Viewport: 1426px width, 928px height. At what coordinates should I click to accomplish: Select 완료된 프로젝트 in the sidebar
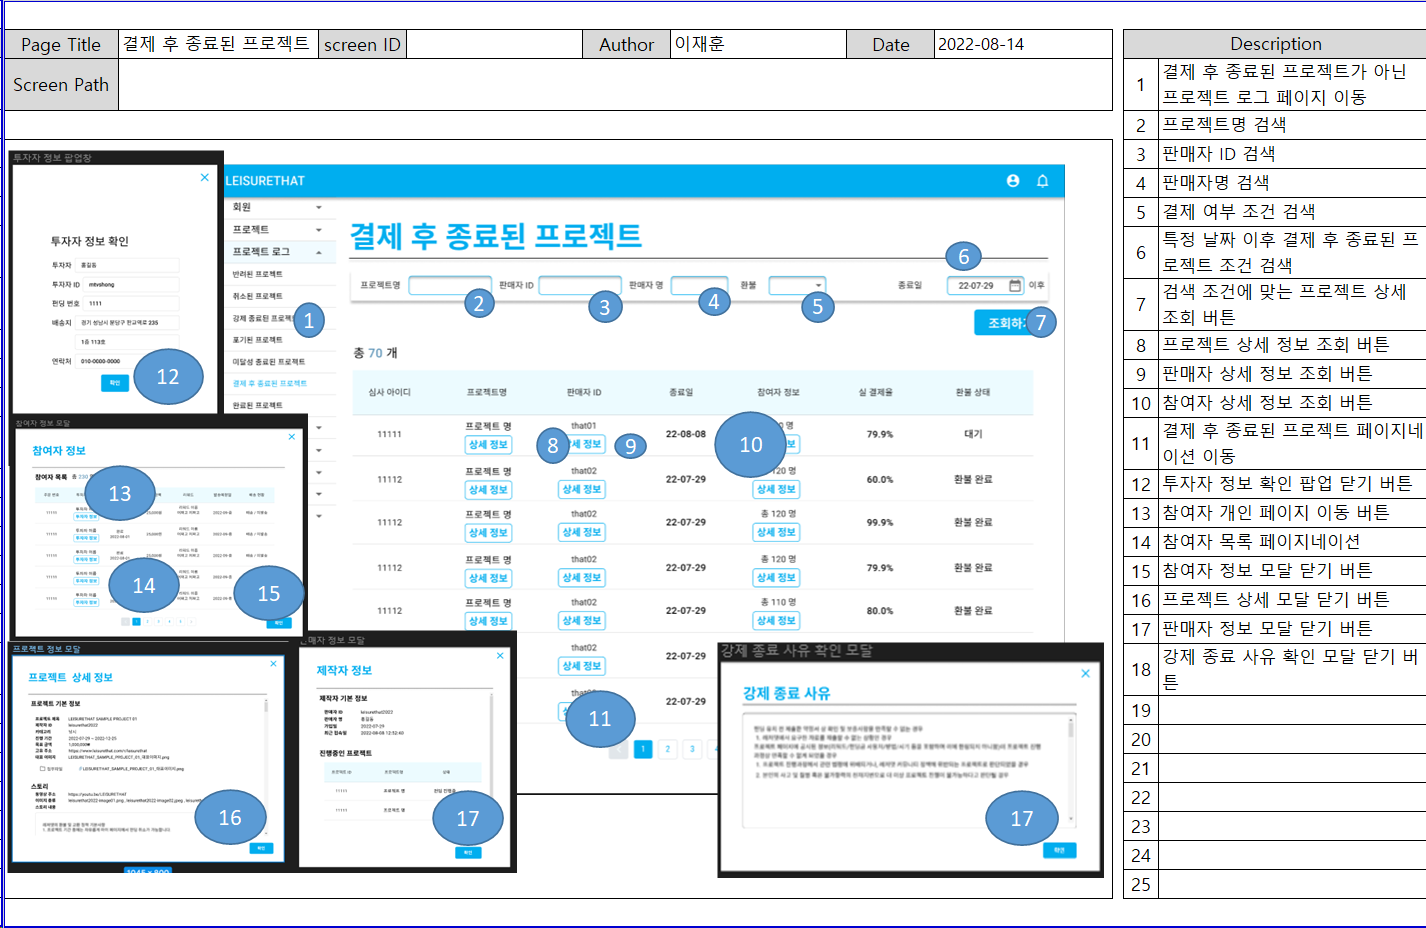(258, 405)
